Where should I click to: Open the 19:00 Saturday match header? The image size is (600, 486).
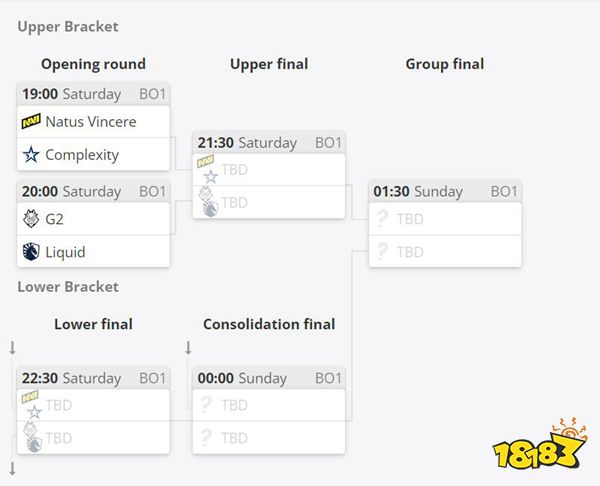click(93, 94)
